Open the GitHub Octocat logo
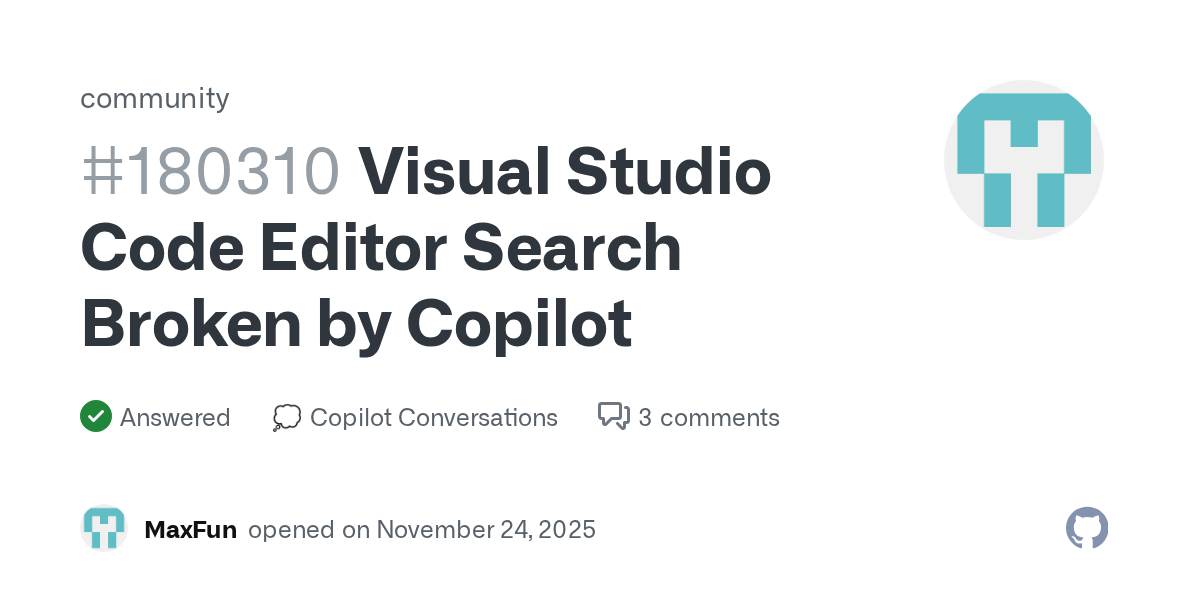1200x600 pixels. click(1087, 528)
